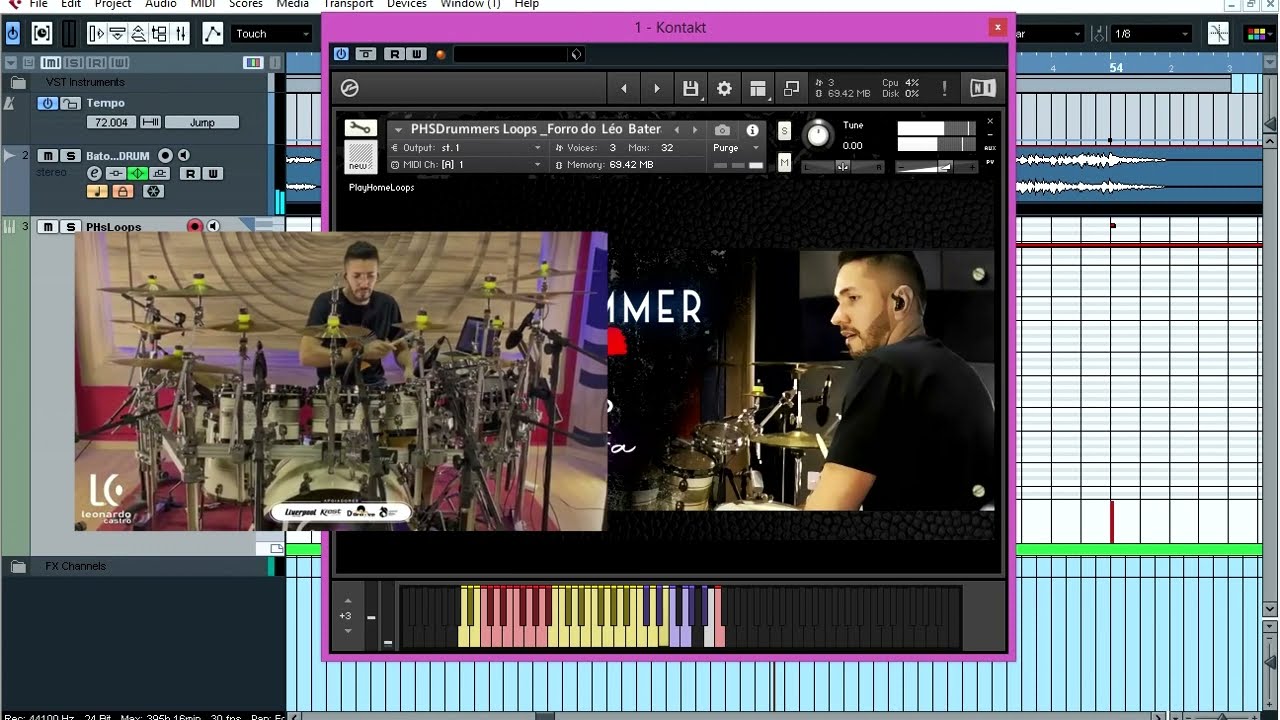
Task: Toggle the Kontakt plugin power bypass
Action: coord(342,54)
